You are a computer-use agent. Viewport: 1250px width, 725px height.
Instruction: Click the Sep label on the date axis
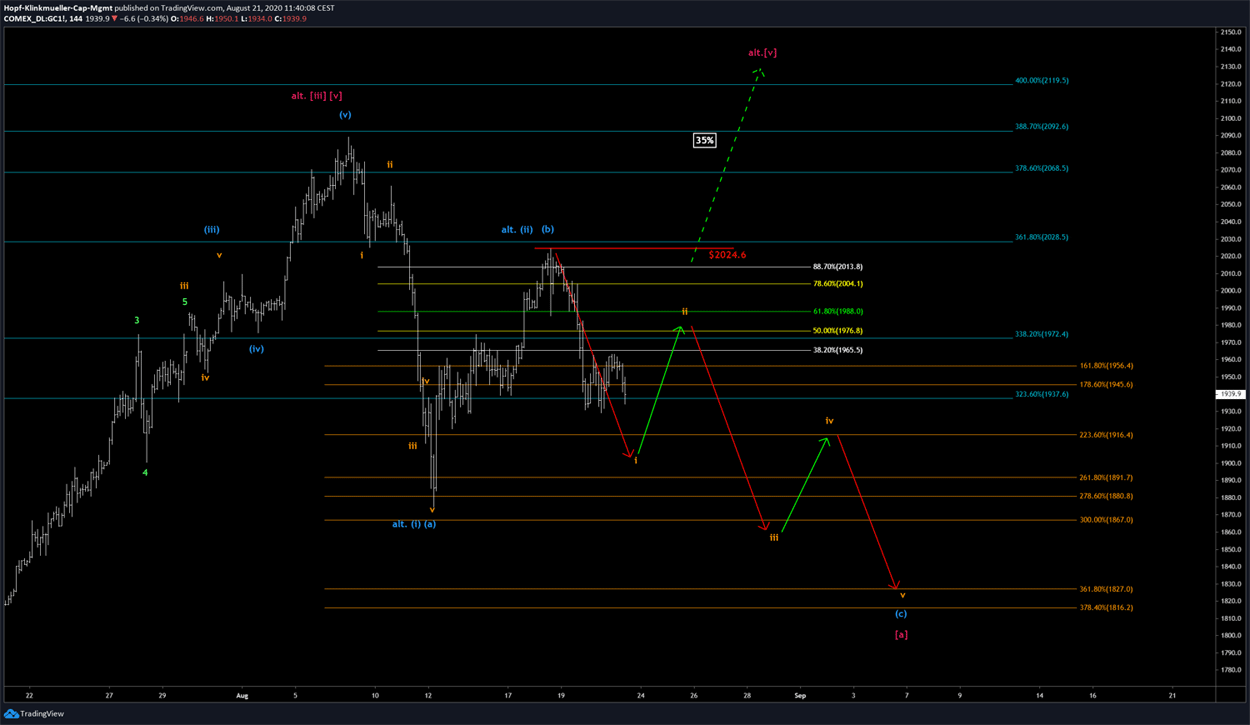click(x=798, y=694)
